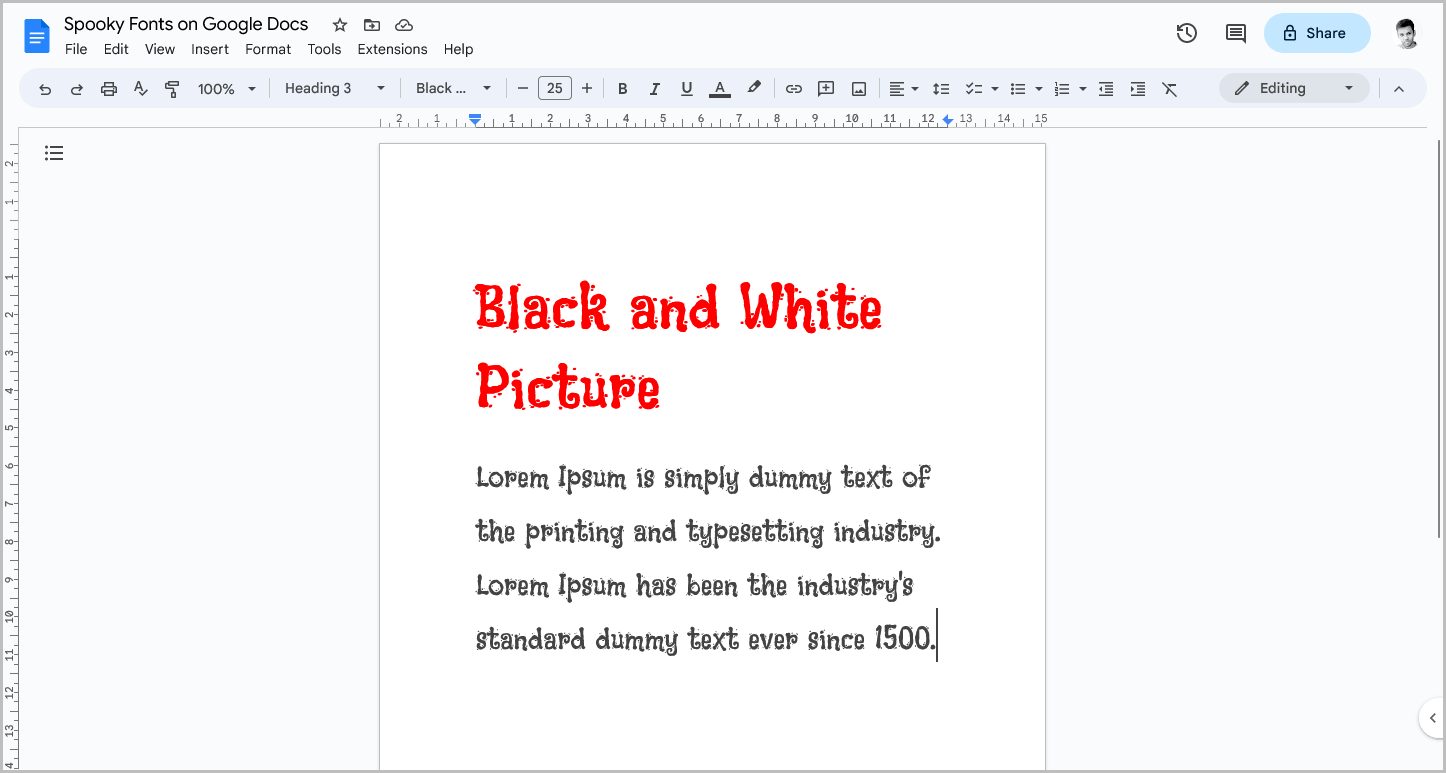The height and width of the screenshot is (773, 1446).
Task: Star the document
Action: point(339,24)
